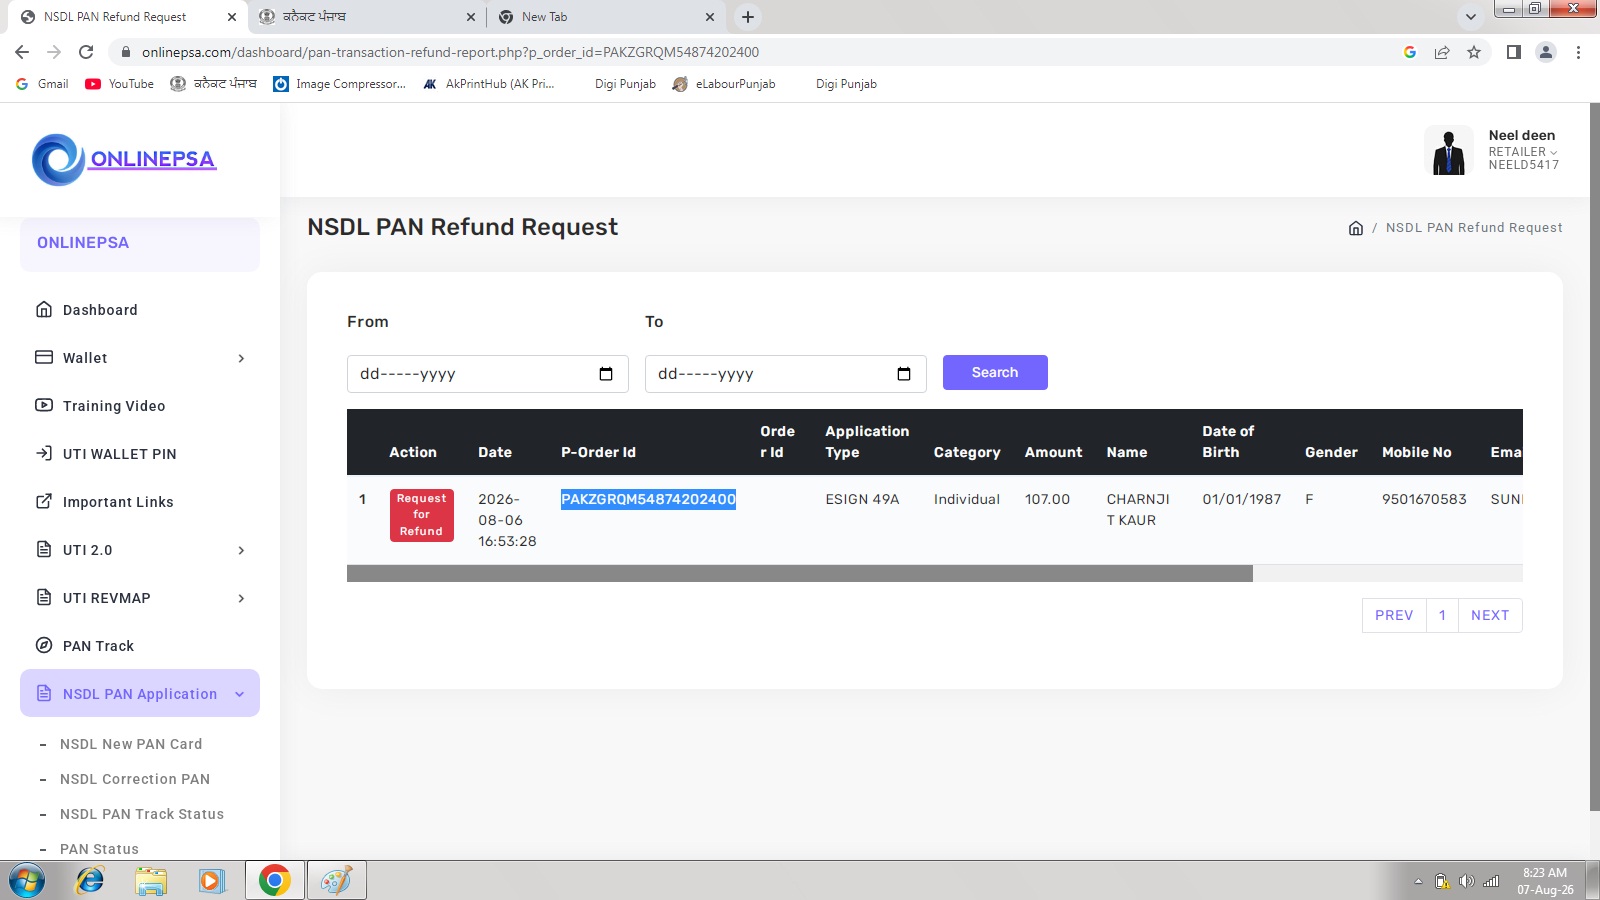Switch to the New Tab browser tab
1600x900 pixels.
coord(606,17)
